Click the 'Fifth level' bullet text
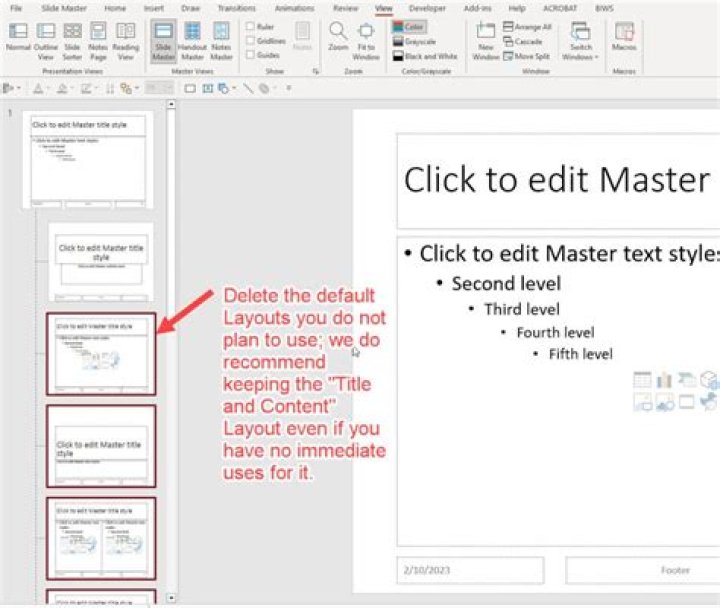 click(580, 354)
